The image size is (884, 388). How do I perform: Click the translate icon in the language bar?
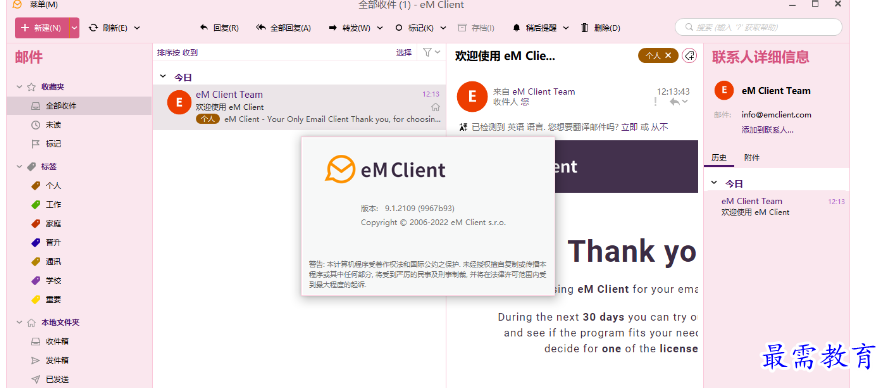[463, 127]
